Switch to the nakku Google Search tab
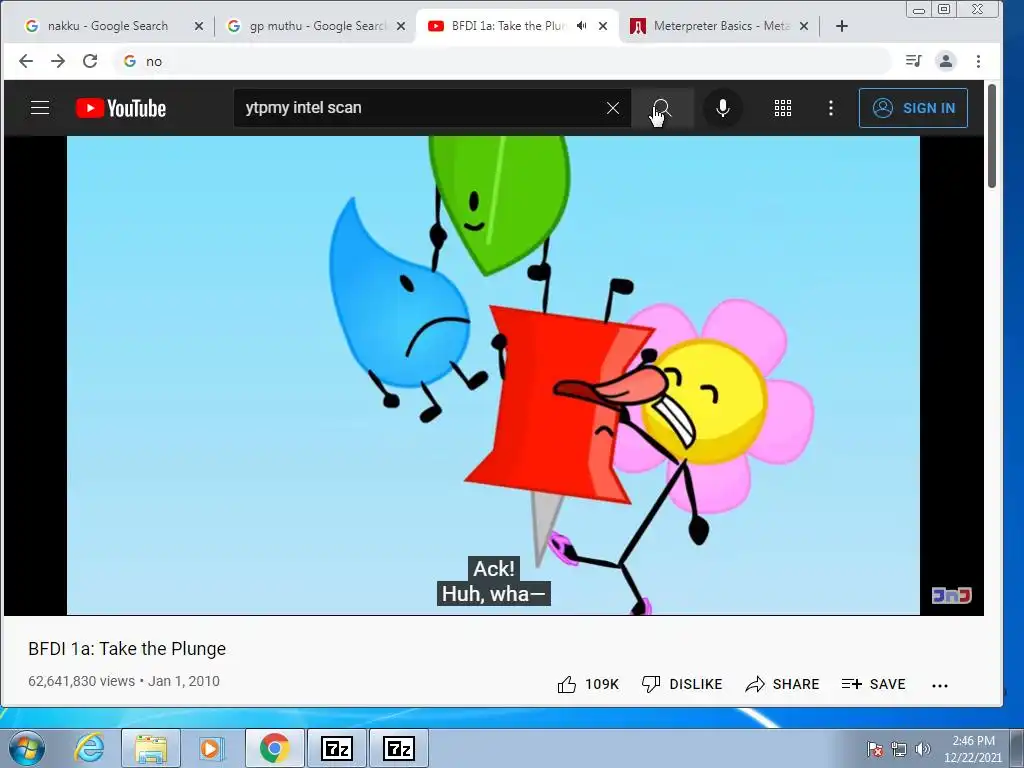Screen dimensions: 1024x768 click(x=108, y=26)
